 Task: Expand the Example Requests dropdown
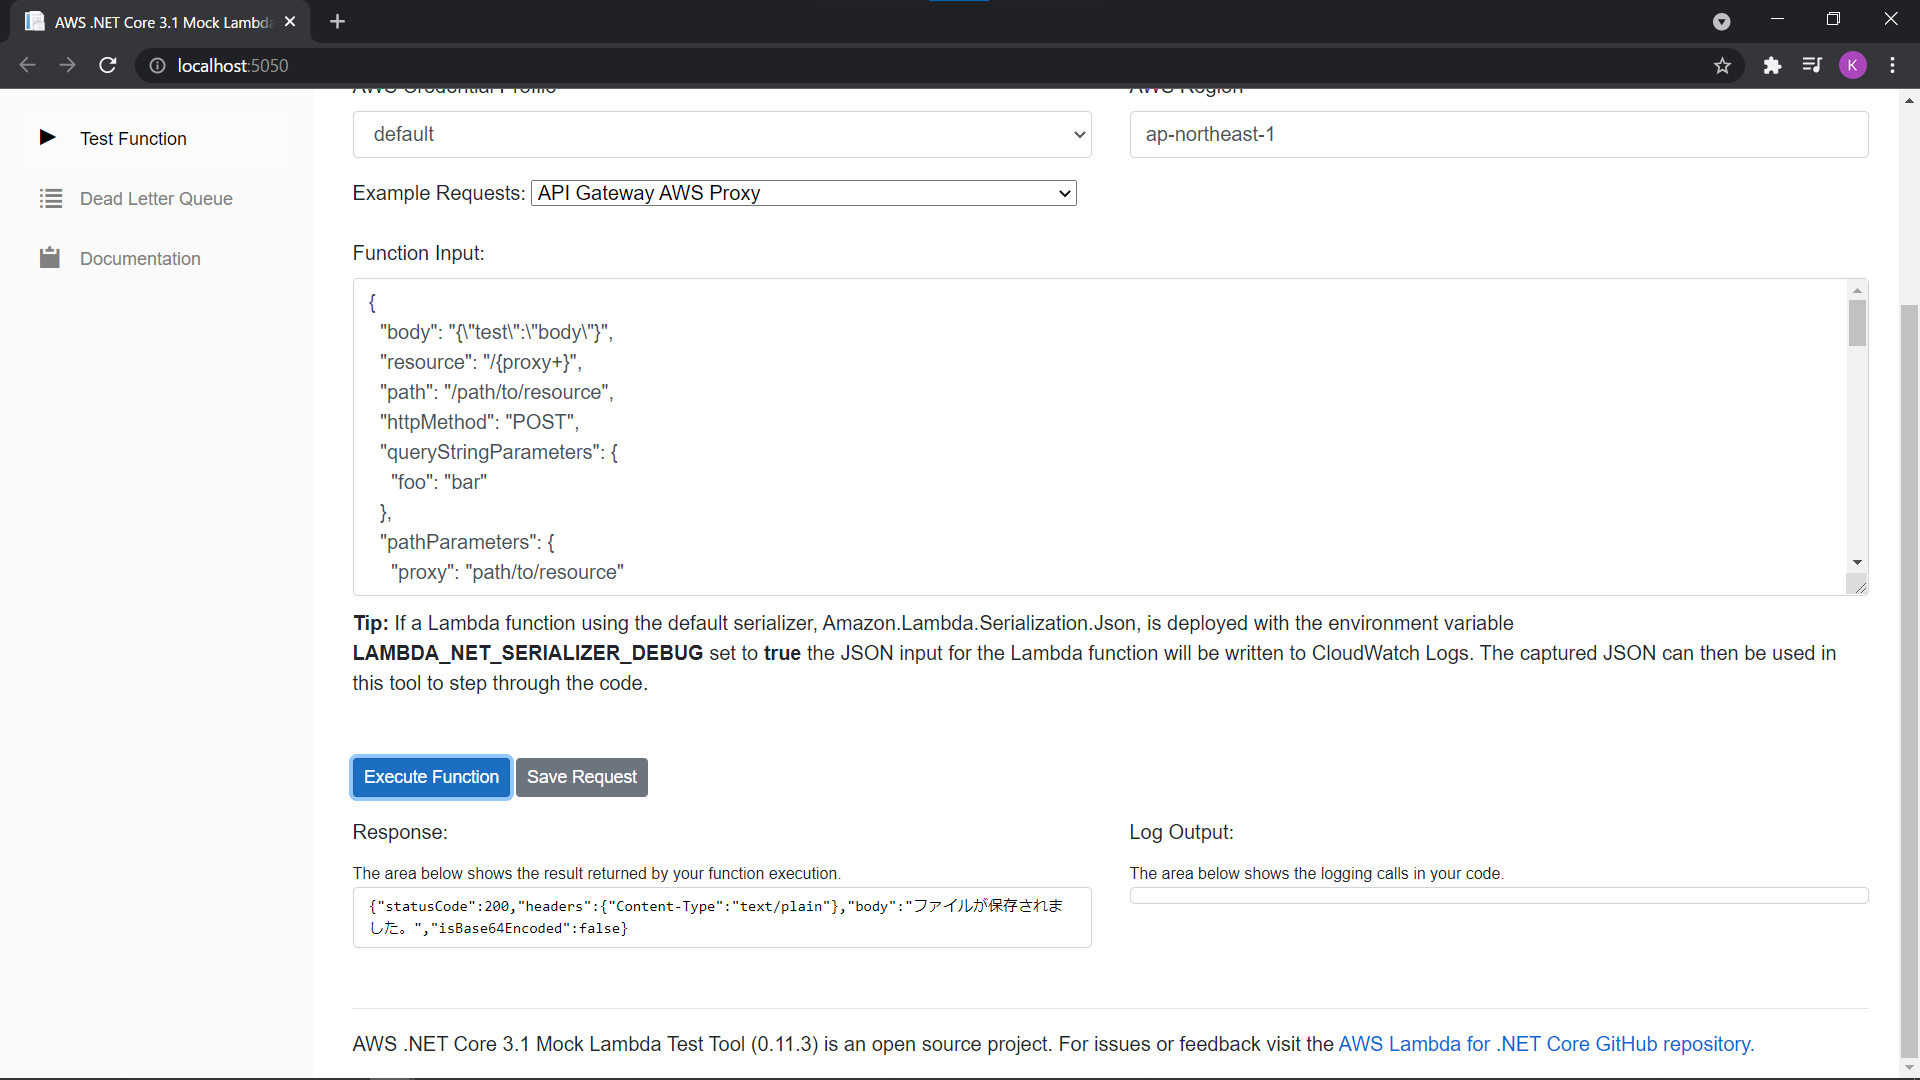803,193
